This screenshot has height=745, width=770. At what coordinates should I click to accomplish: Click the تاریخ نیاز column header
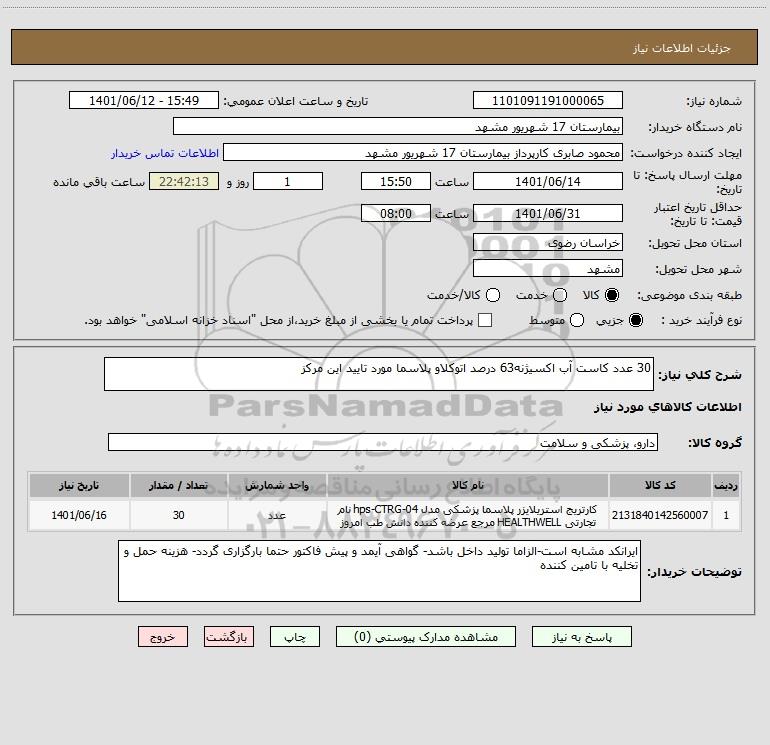[79, 485]
